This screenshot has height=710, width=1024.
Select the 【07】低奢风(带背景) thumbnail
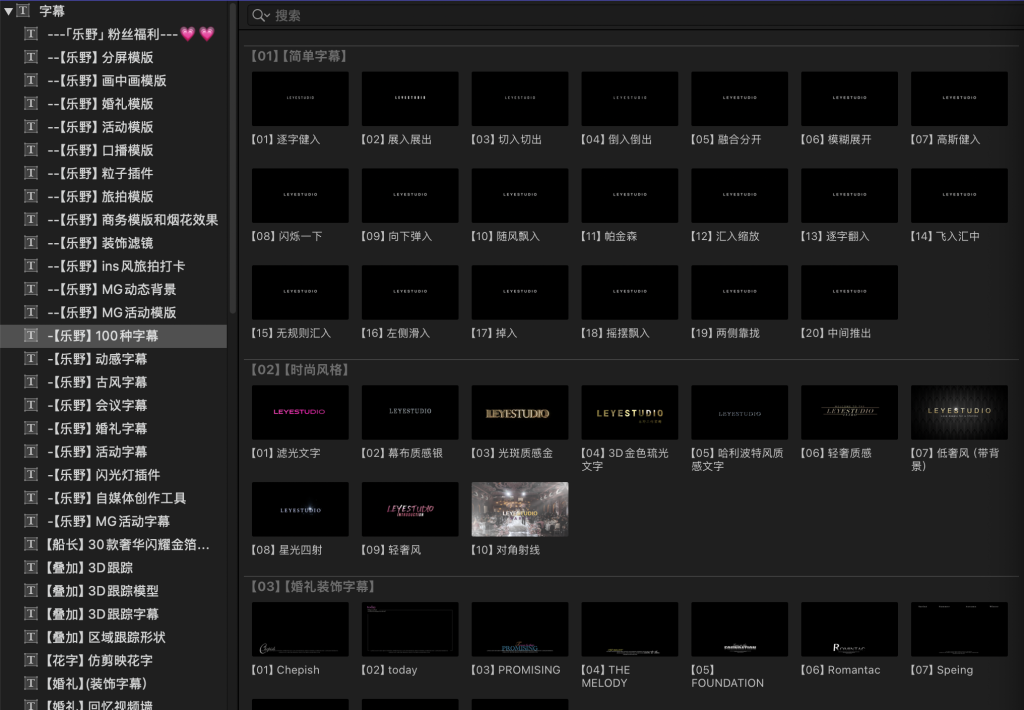(959, 412)
